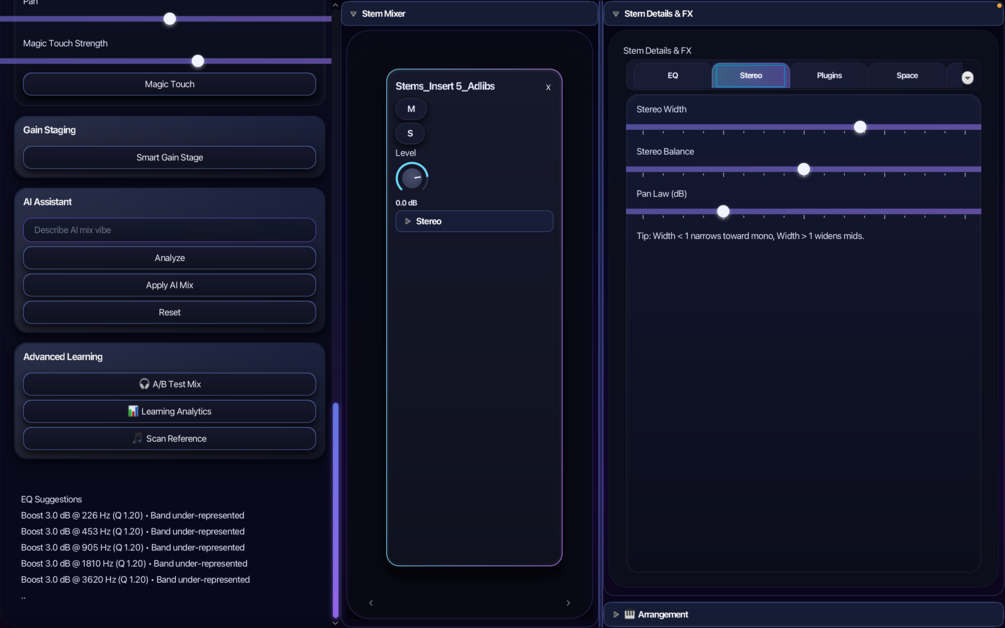Viewport: 1005px width, 628px height.
Task: Click the Stereo Width slider handle
Action: 860,127
